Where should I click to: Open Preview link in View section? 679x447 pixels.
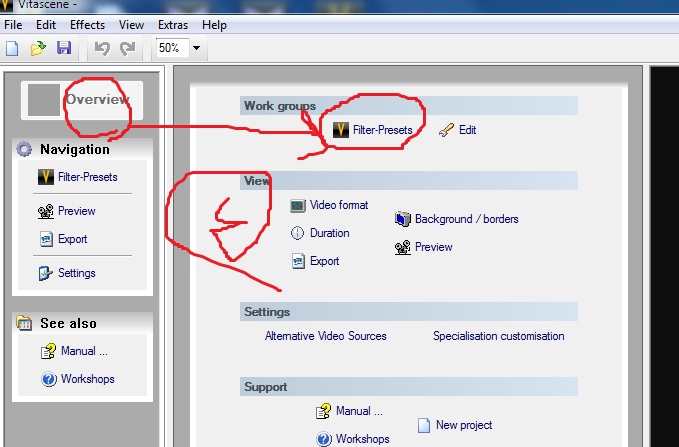click(434, 247)
